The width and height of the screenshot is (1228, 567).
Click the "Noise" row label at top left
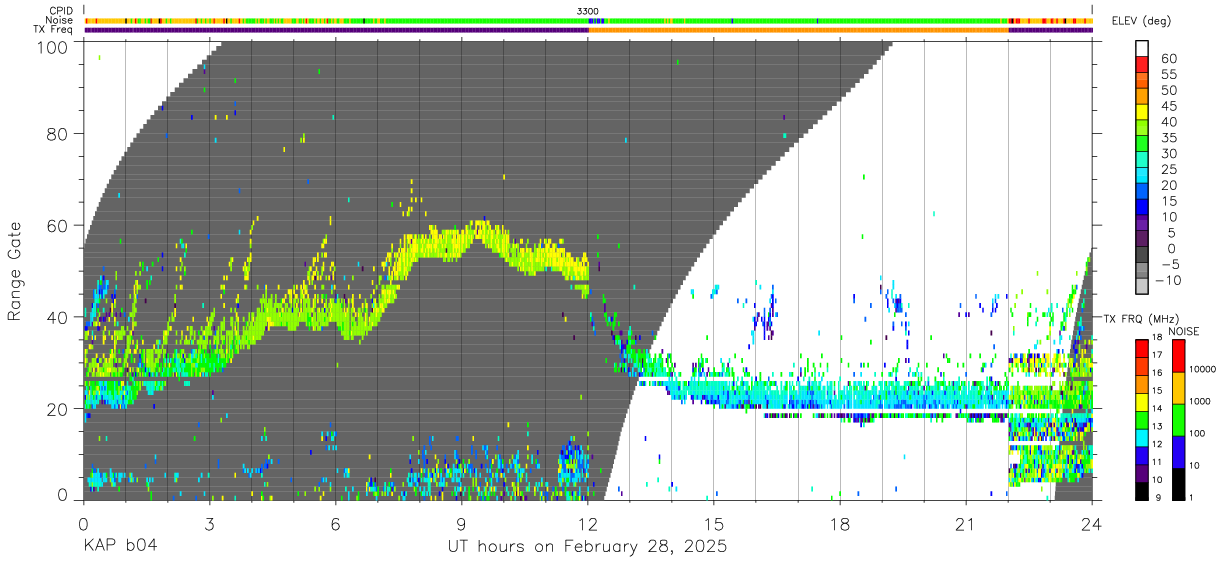click(60, 20)
